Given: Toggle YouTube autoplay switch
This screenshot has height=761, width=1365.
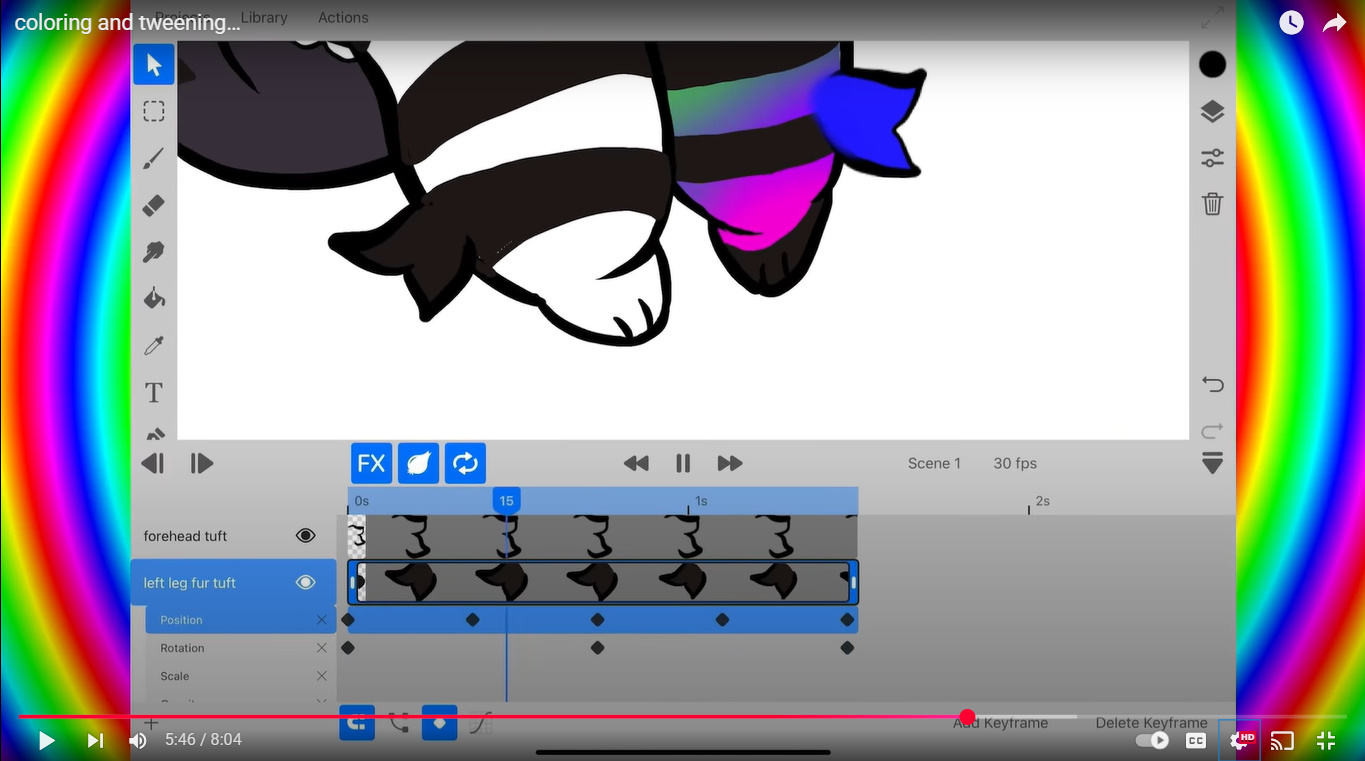Looking at the screenshot, I should 1153,741.
